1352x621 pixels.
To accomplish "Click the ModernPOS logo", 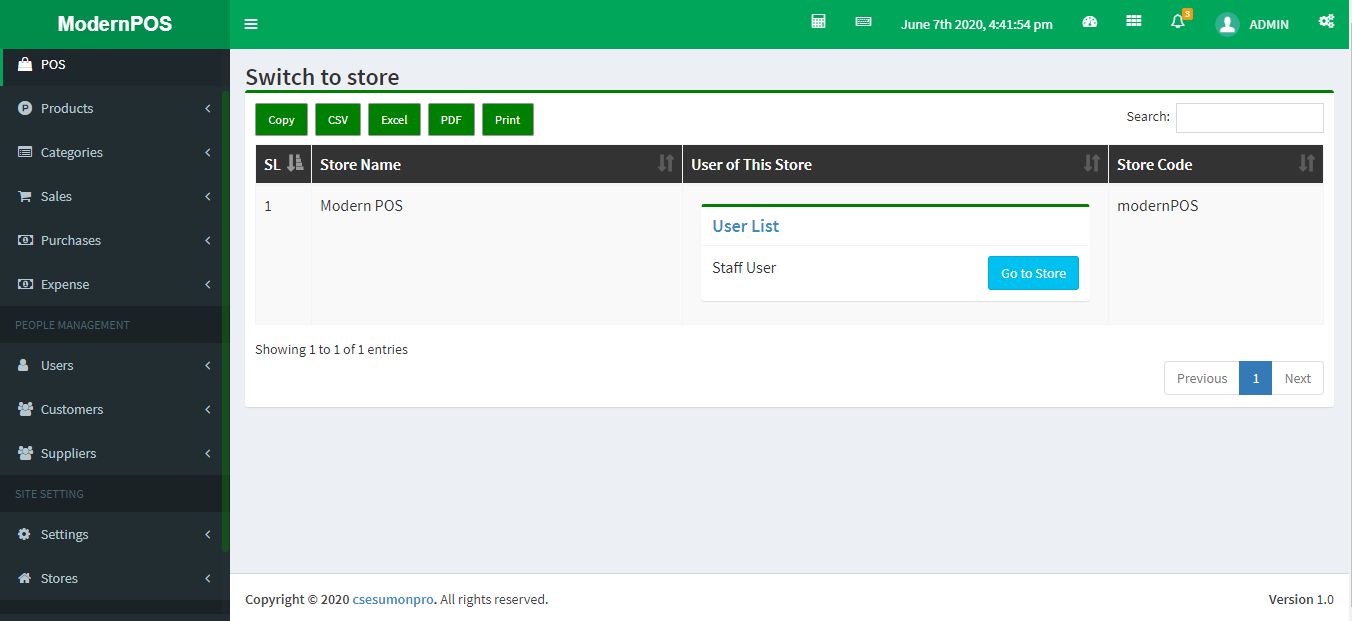I will tap(115, 24).
